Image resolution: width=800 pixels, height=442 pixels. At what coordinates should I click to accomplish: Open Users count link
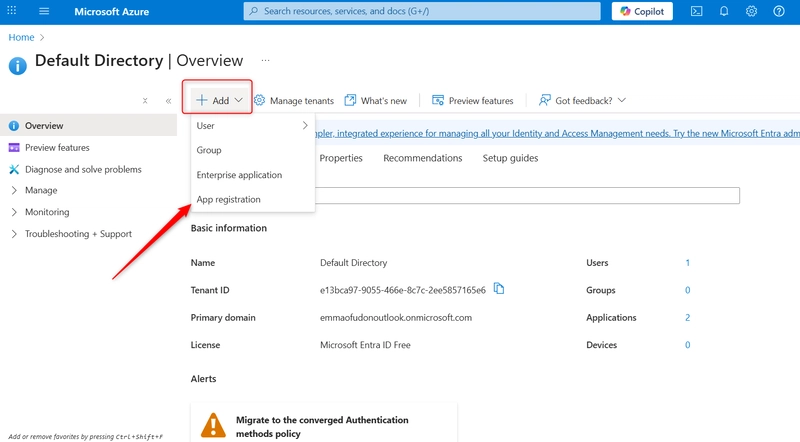coord(687,263)
